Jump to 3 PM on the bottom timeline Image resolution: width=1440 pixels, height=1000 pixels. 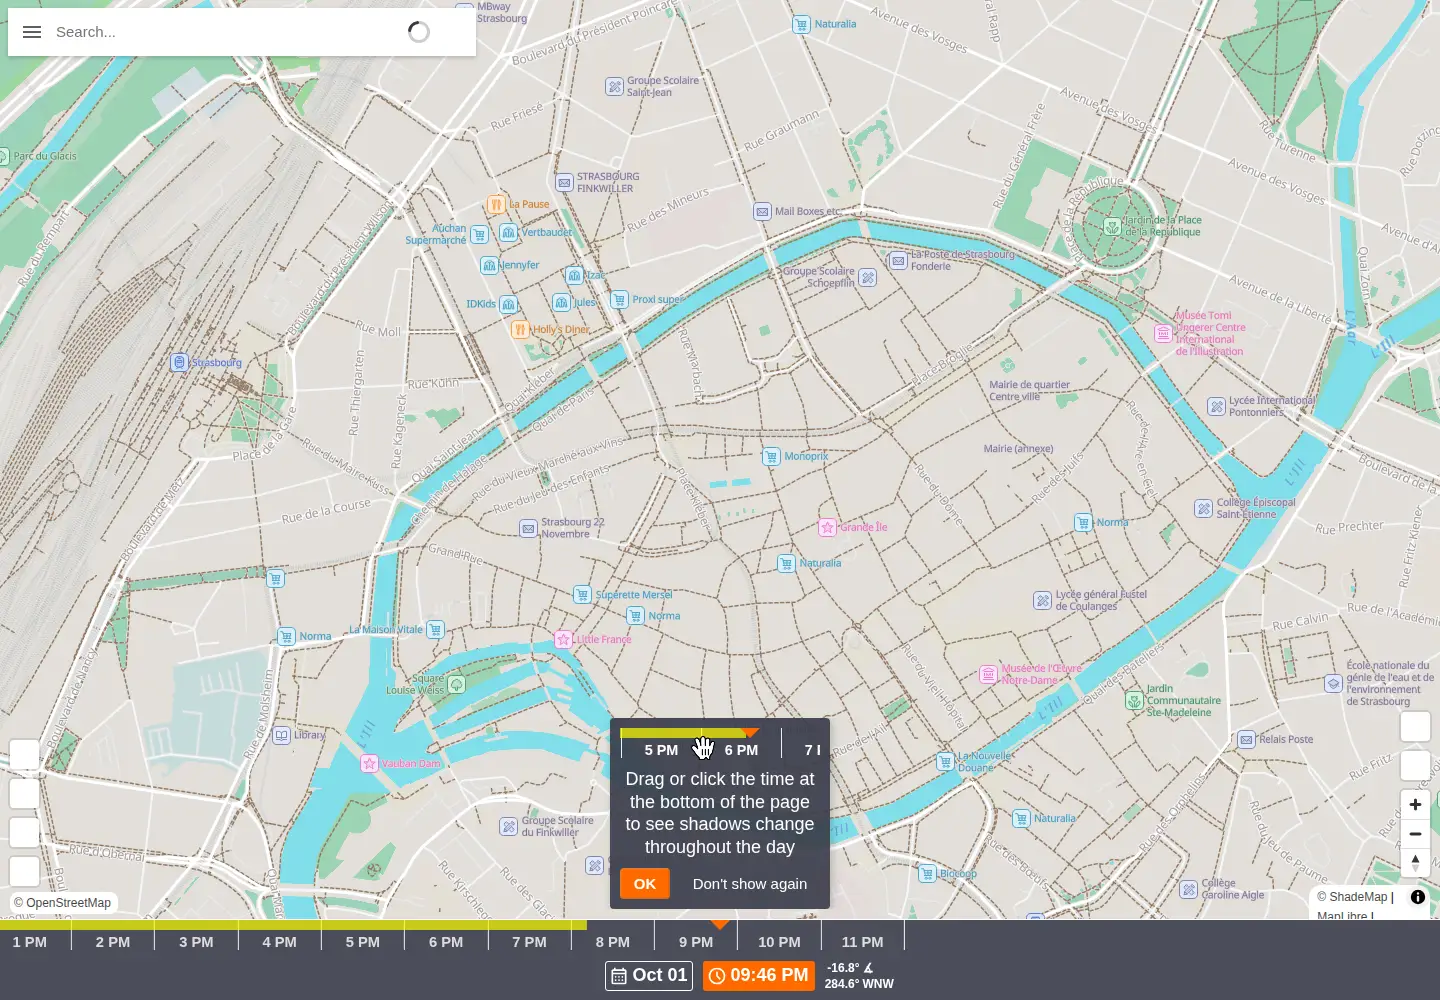[x=196, y=942]
